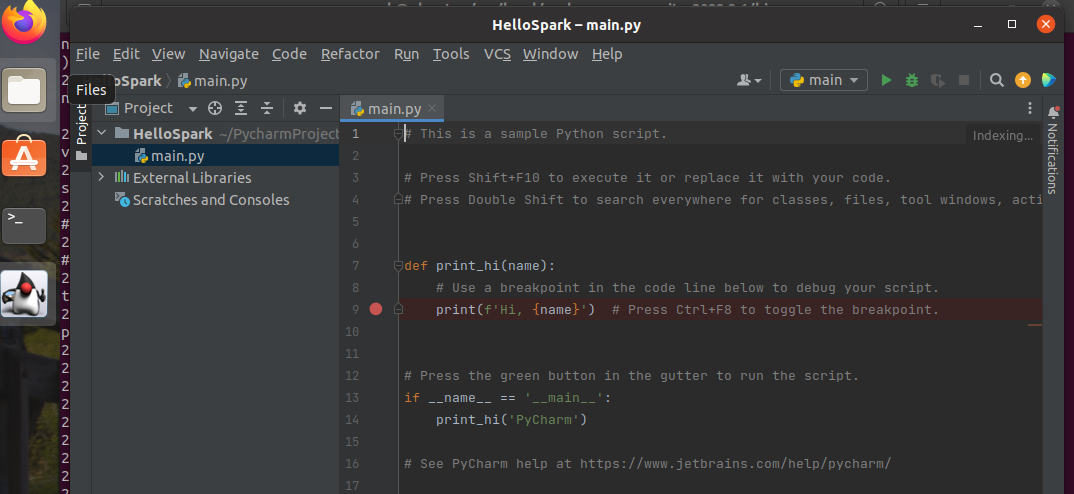Launch Firefox from the Ubuntu dock
Screen dimensions: 1074x494
coord(25,21)
